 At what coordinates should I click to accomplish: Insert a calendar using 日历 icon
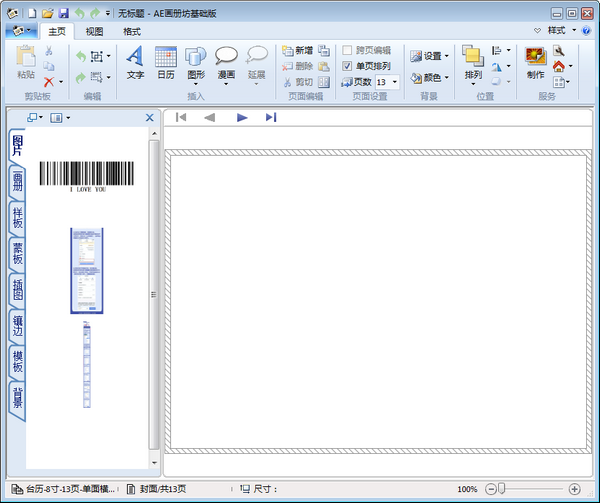pos(166,64)
